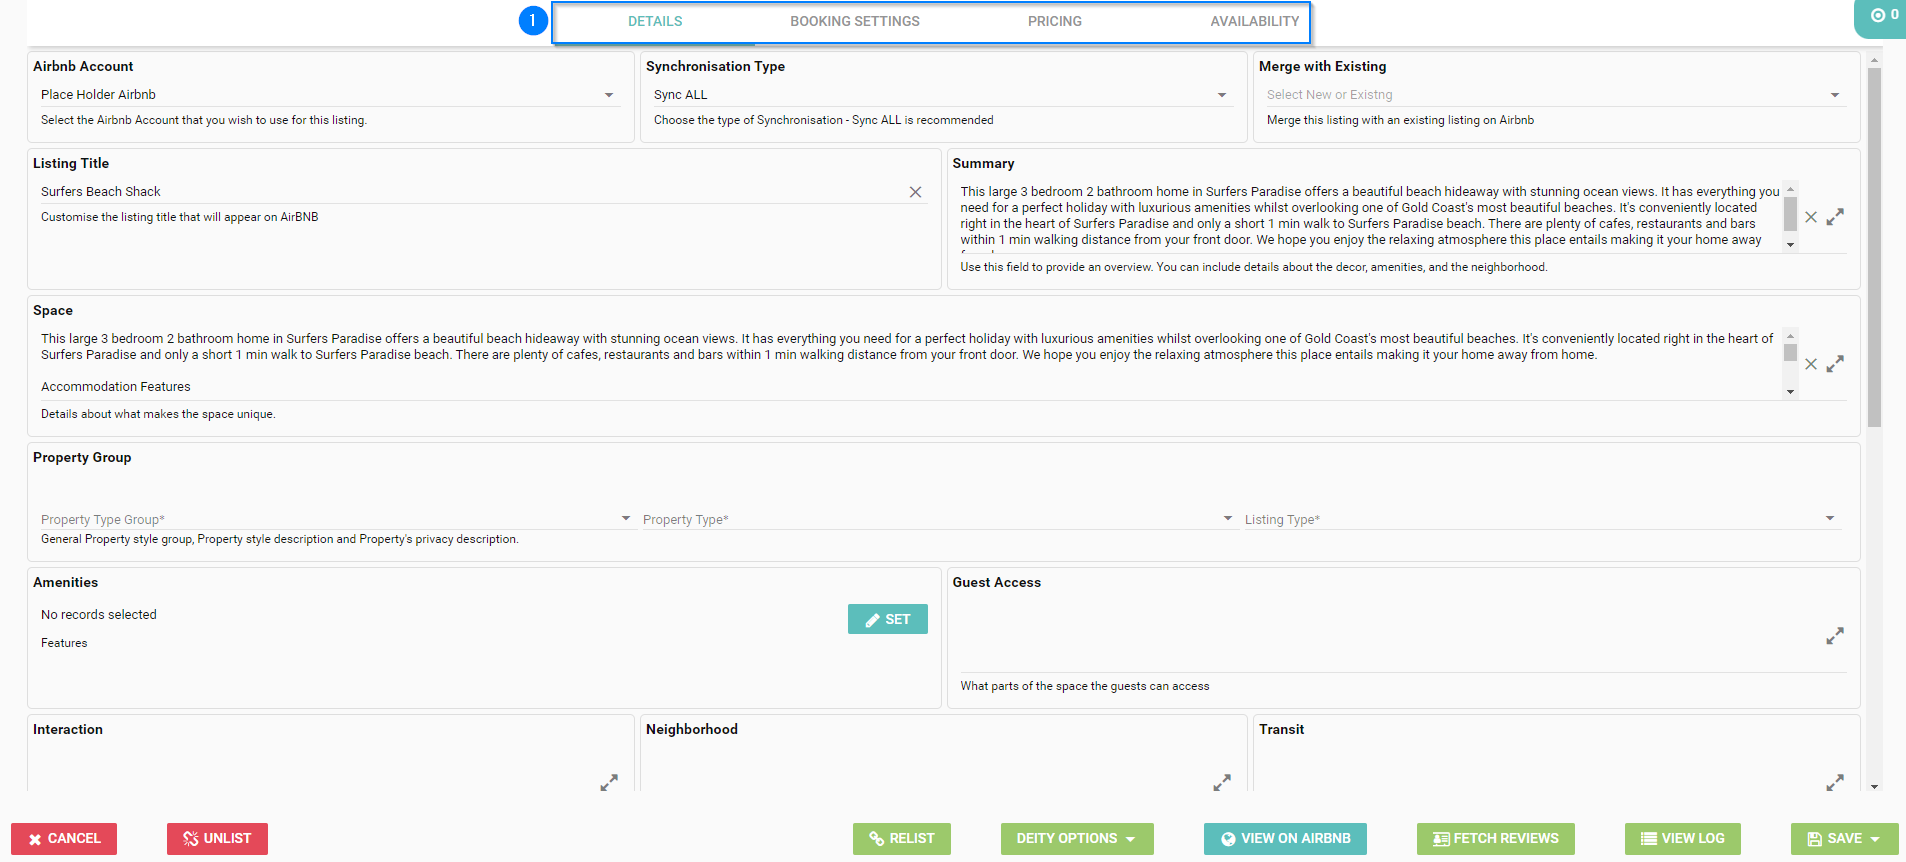Expand the Interaction text editor
Screen dimensions: 1906x862
tap(609, 782)
